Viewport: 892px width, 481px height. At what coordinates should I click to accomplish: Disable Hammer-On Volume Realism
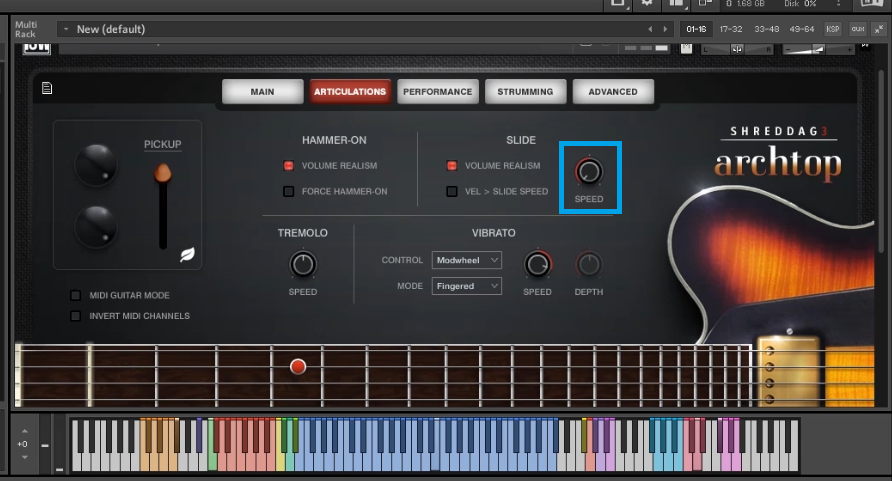288,165
